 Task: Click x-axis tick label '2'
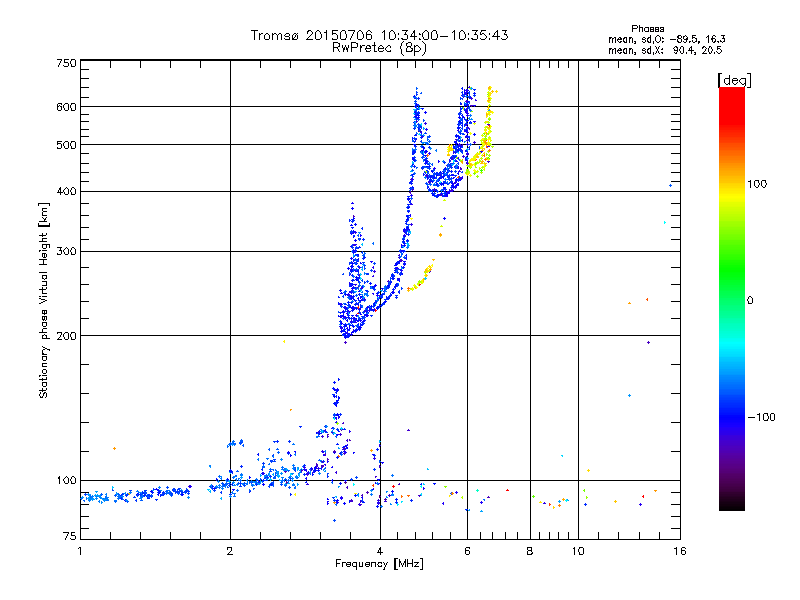230,551
